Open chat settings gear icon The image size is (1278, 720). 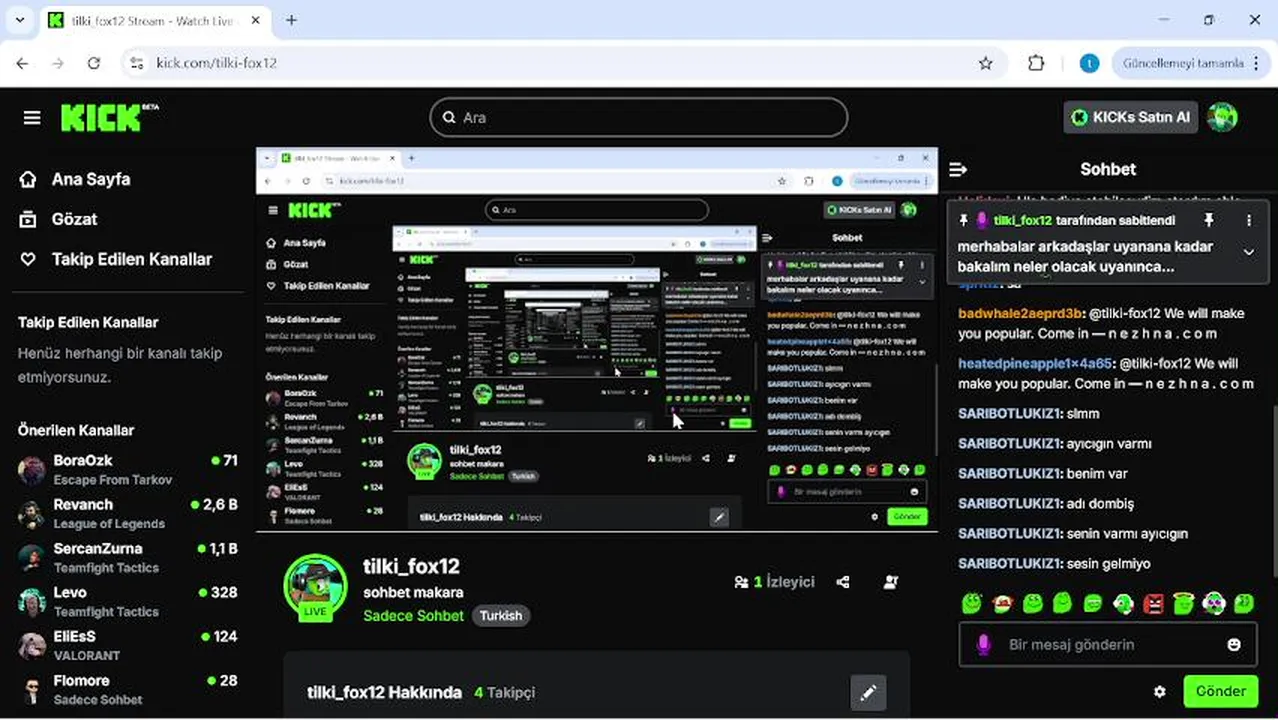click(1159, 691)
